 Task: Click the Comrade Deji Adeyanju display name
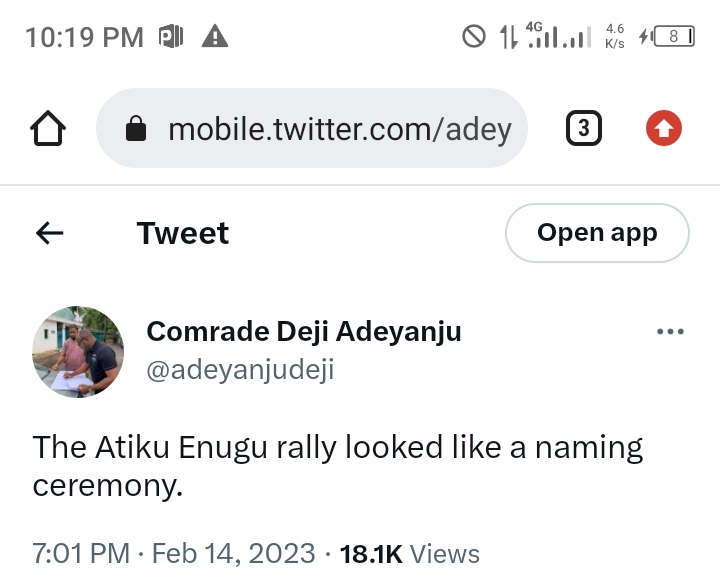[x=304, y=331]
